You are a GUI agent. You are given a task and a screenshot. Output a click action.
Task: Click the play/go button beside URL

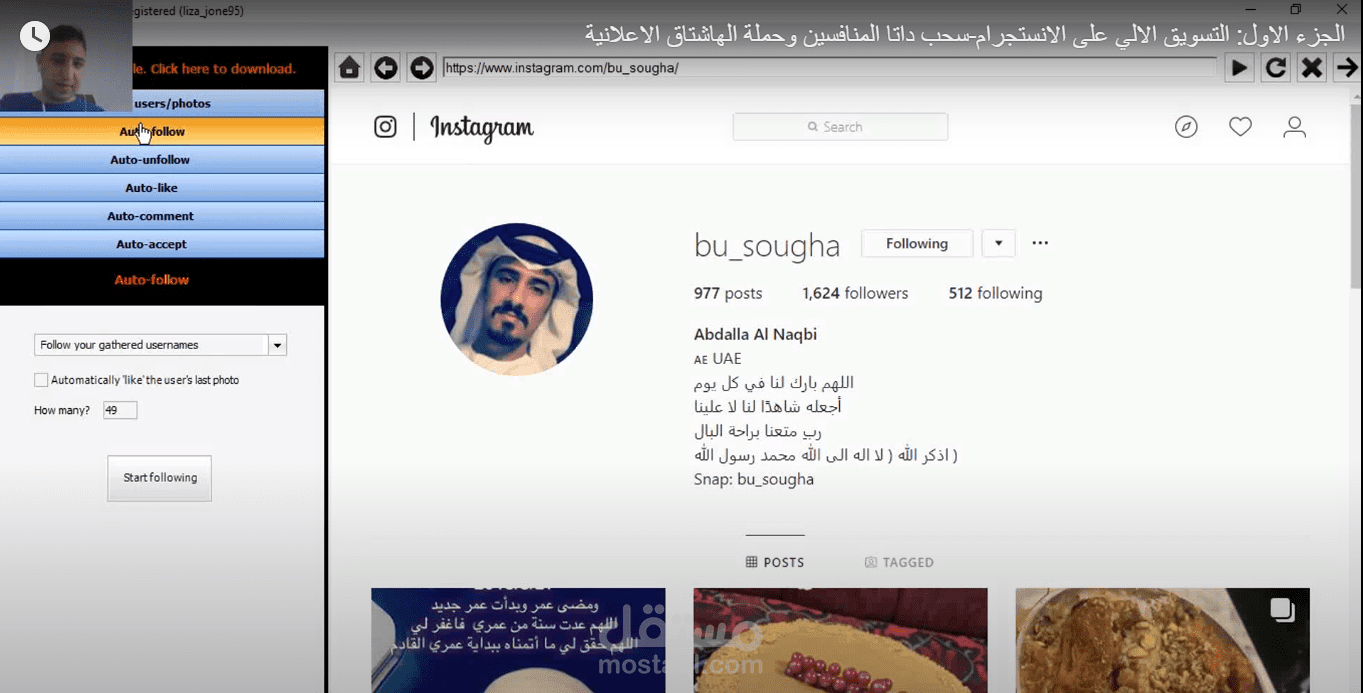(x=1239, y=68)
